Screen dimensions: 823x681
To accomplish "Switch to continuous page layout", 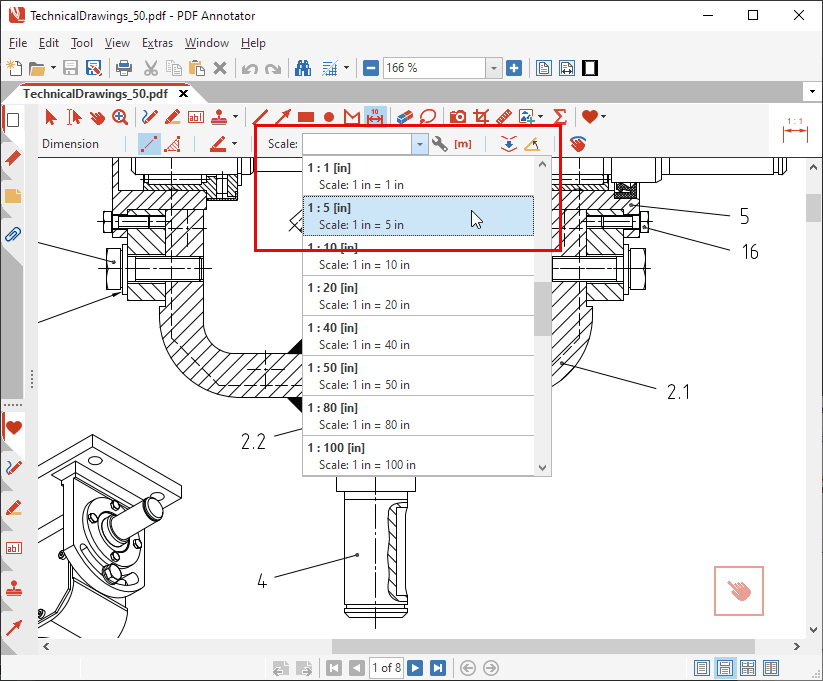I will 725,668.
